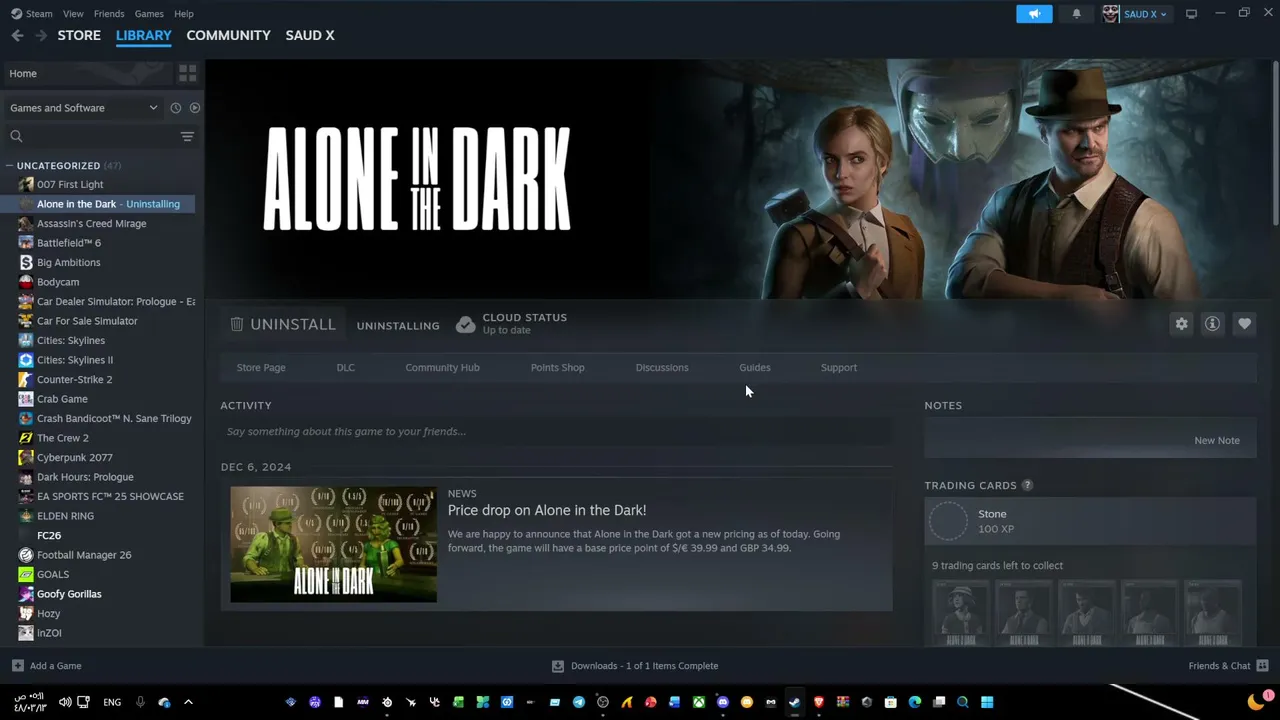Open the Help menu

coord(184,14)
